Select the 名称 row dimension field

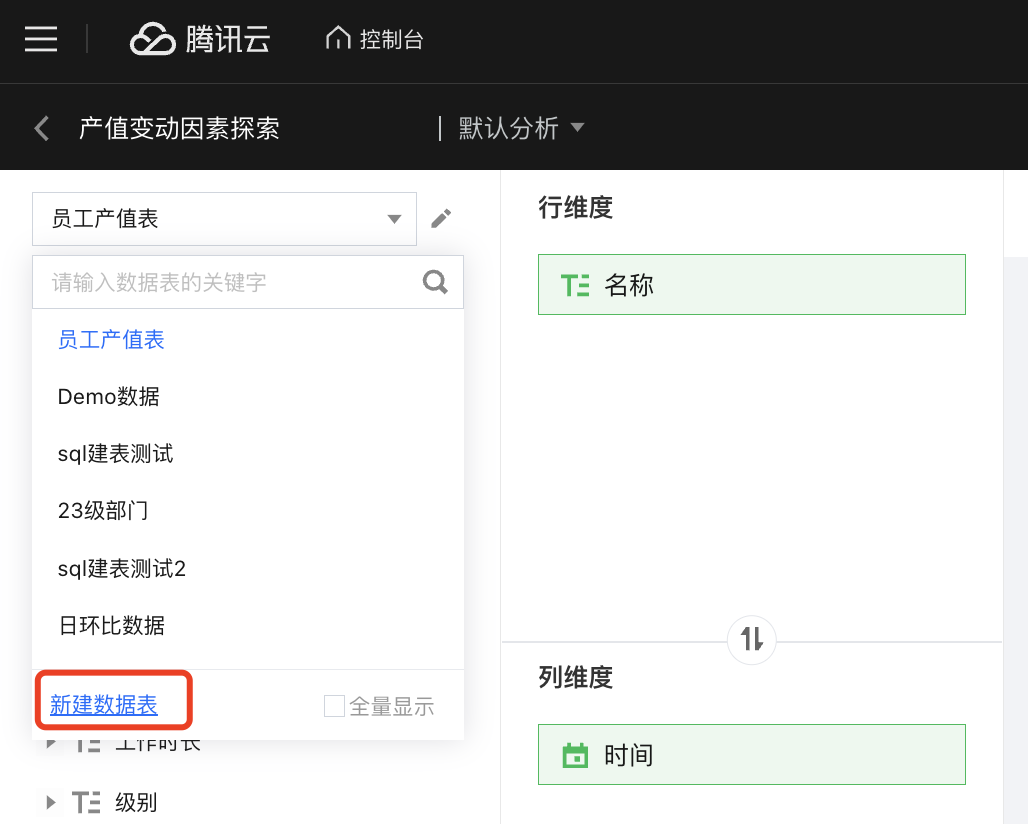pyautogui.click(x=751, y=285)
